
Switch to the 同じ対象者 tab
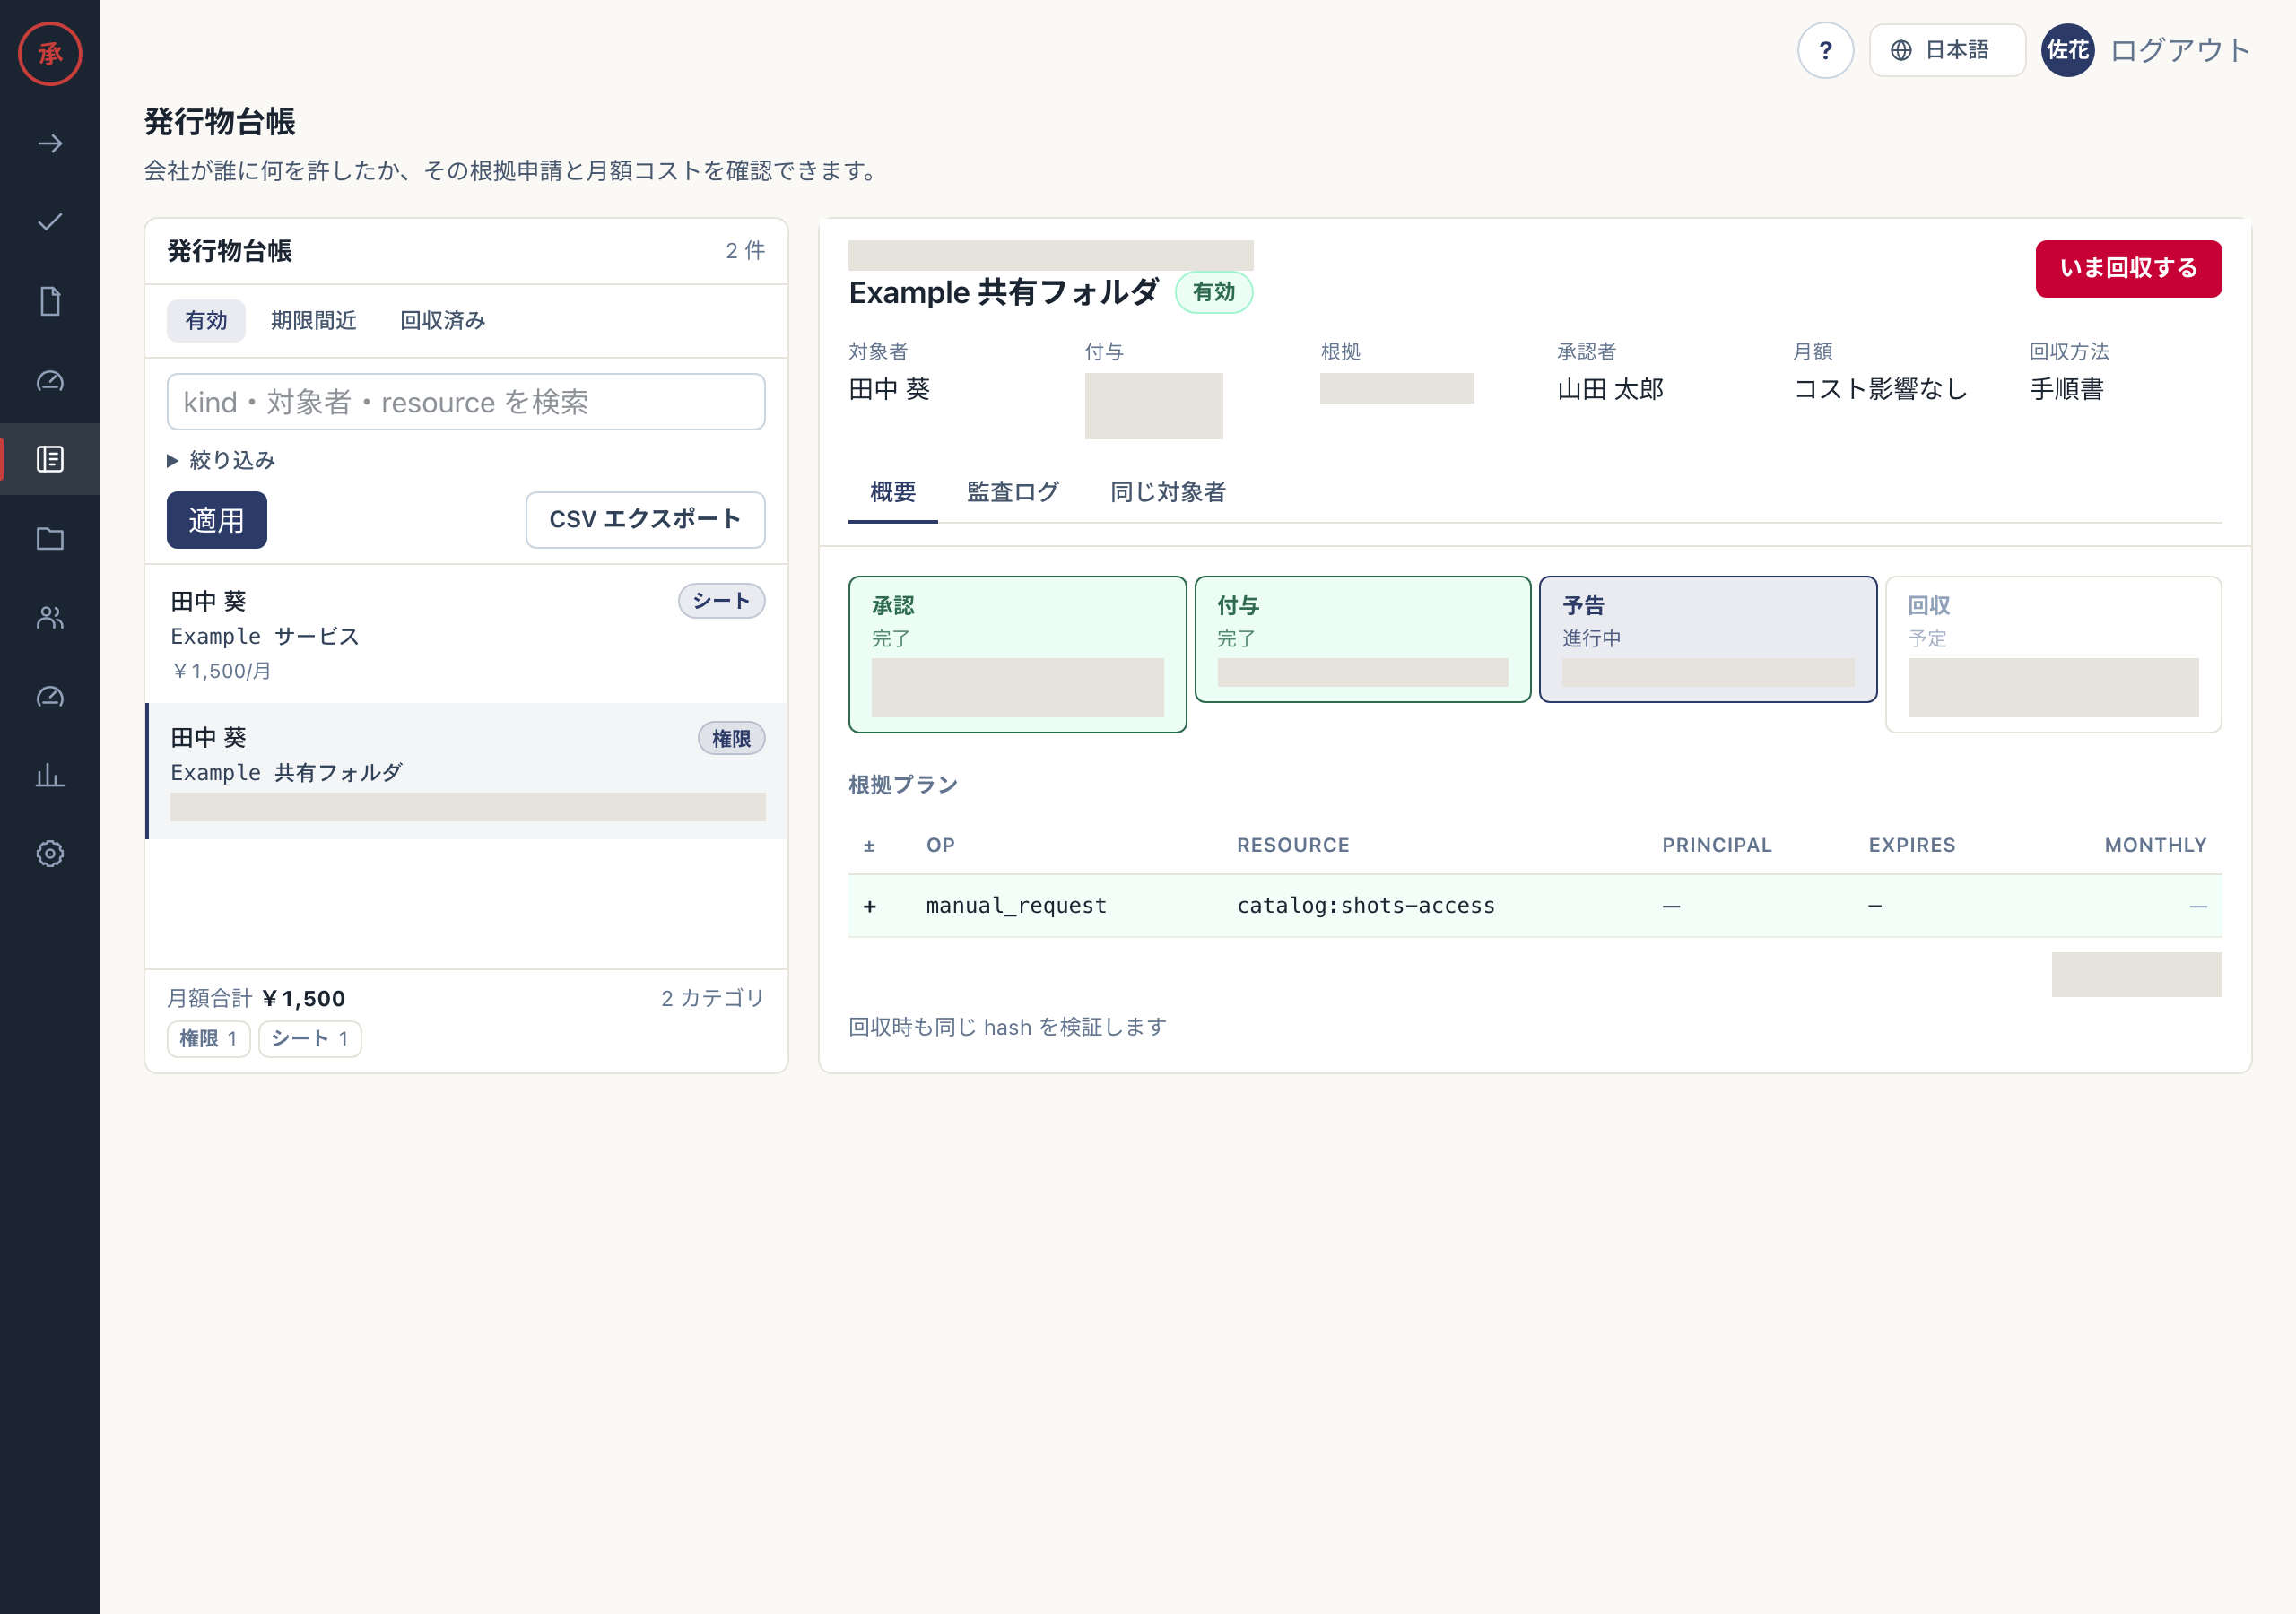pos(1167,492)
